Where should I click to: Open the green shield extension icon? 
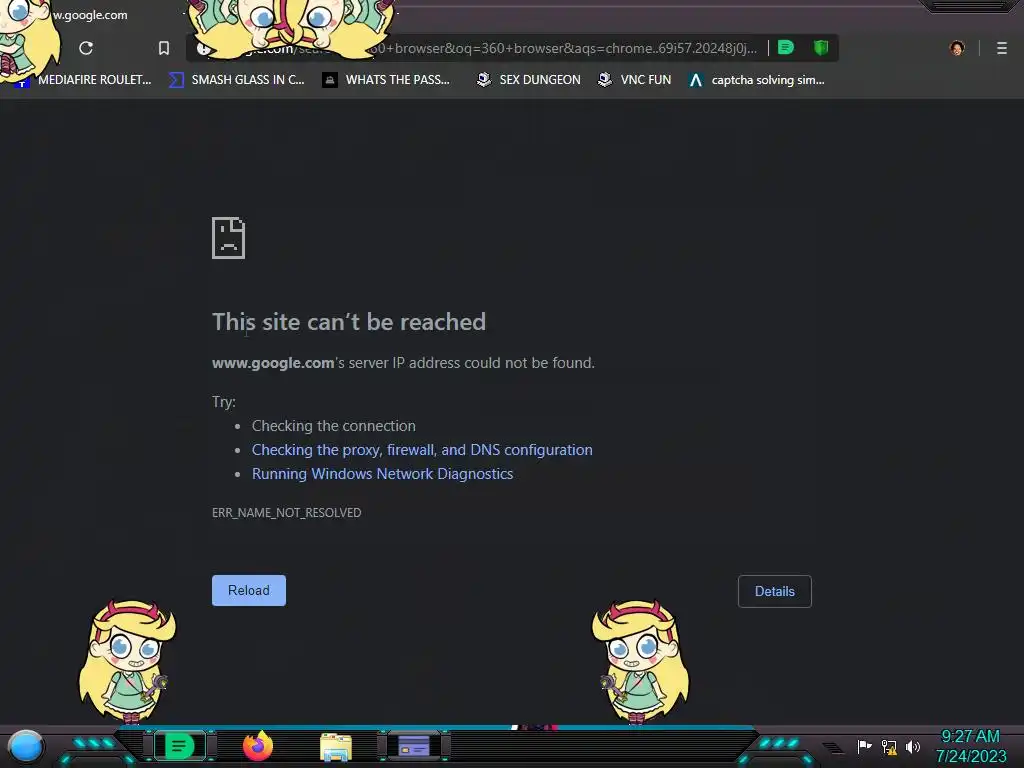point(821,48)
